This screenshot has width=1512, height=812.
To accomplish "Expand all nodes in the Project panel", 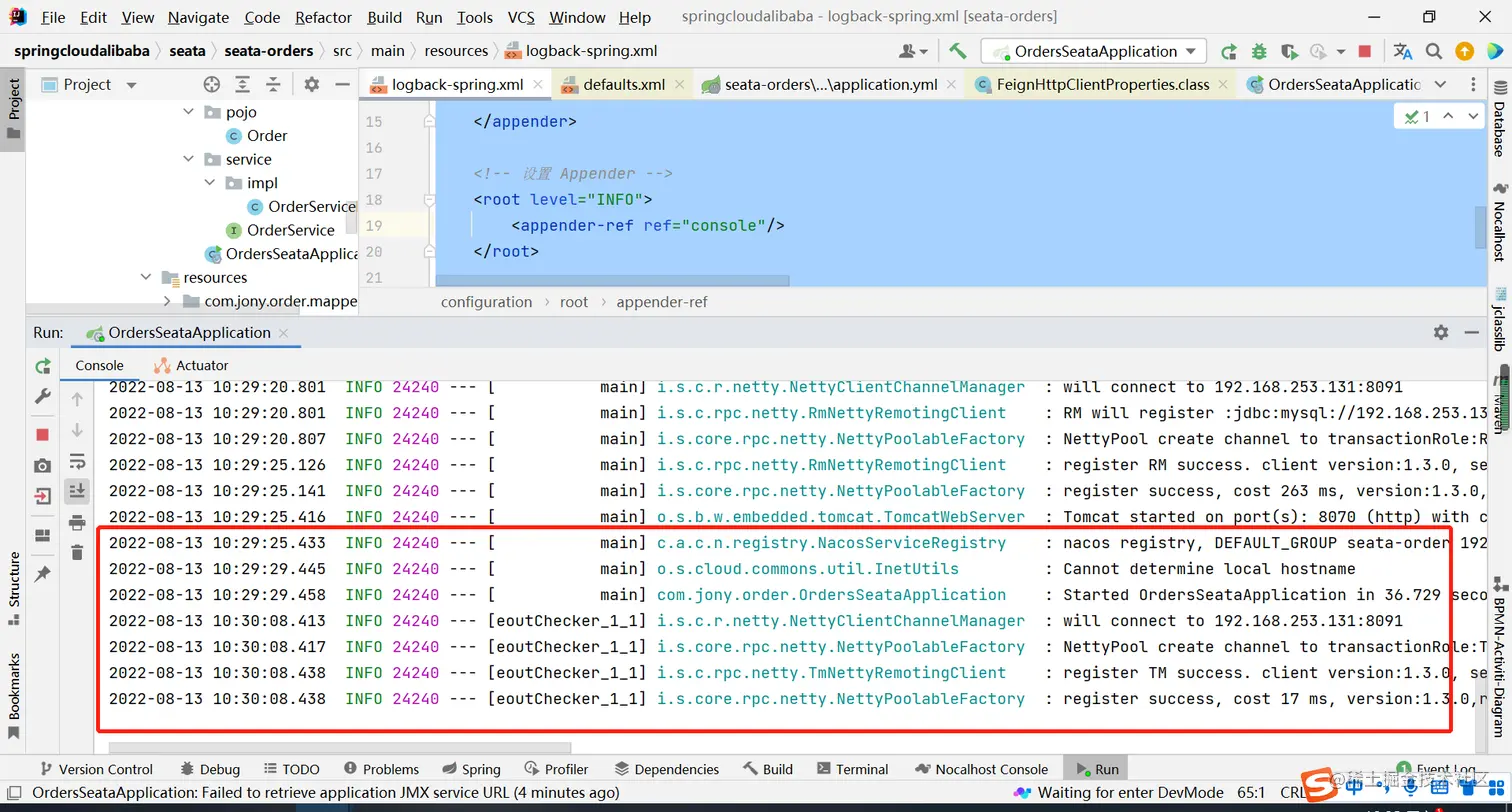I will [242, 84].
